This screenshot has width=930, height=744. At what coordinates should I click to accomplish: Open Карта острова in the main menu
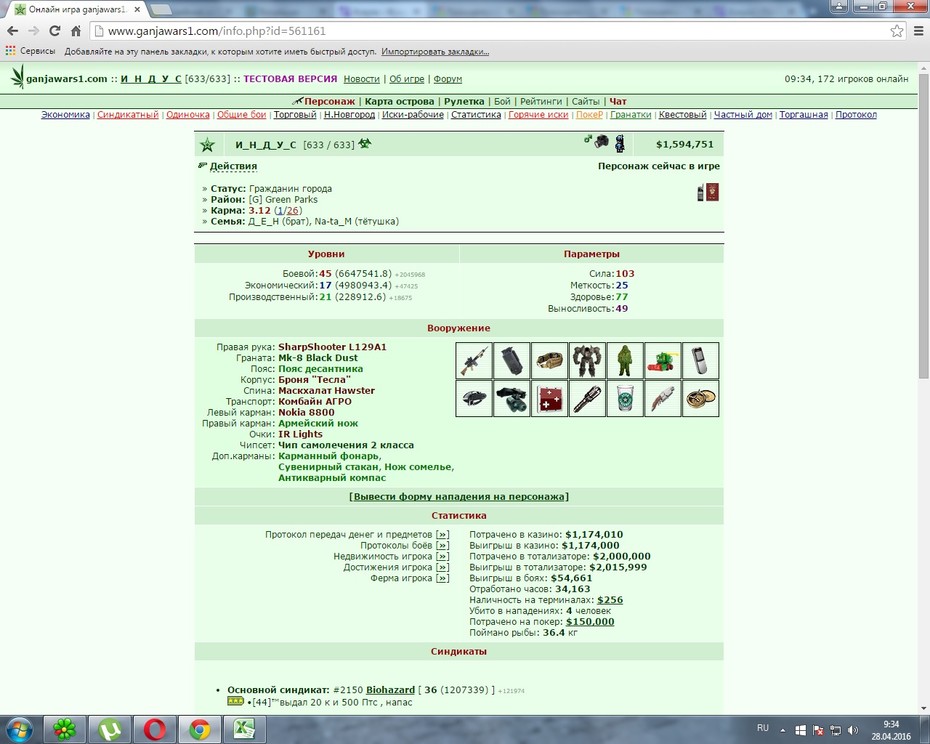click(399, 101)
